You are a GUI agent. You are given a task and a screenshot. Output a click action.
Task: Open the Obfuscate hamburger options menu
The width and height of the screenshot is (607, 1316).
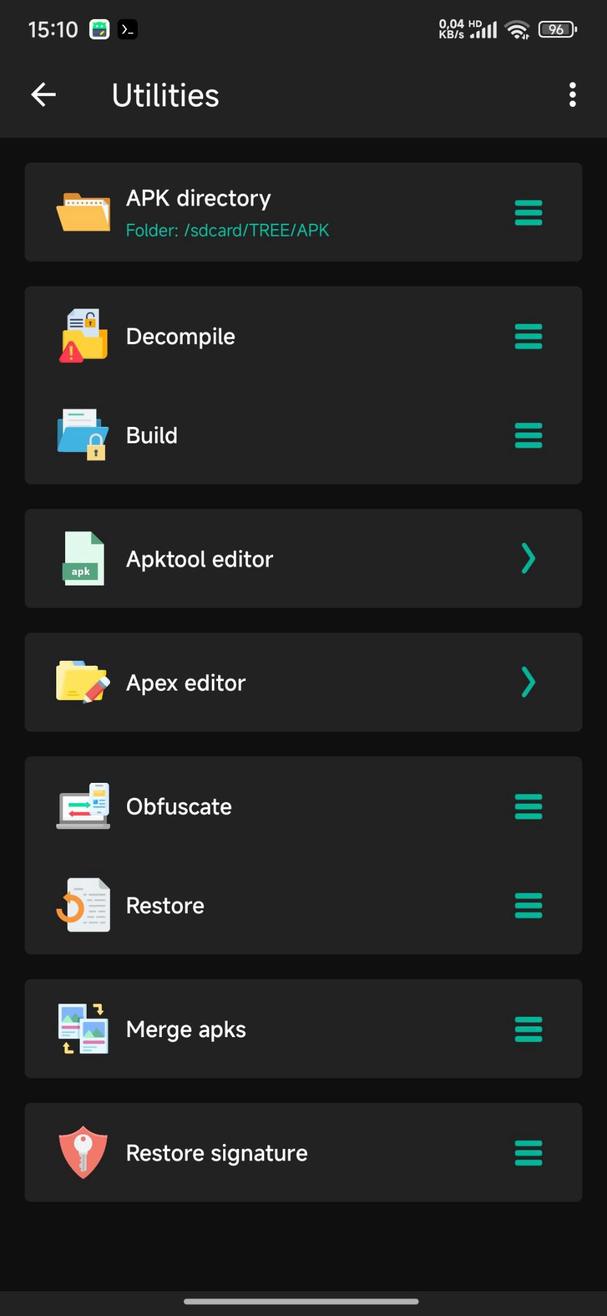(528, 806)
